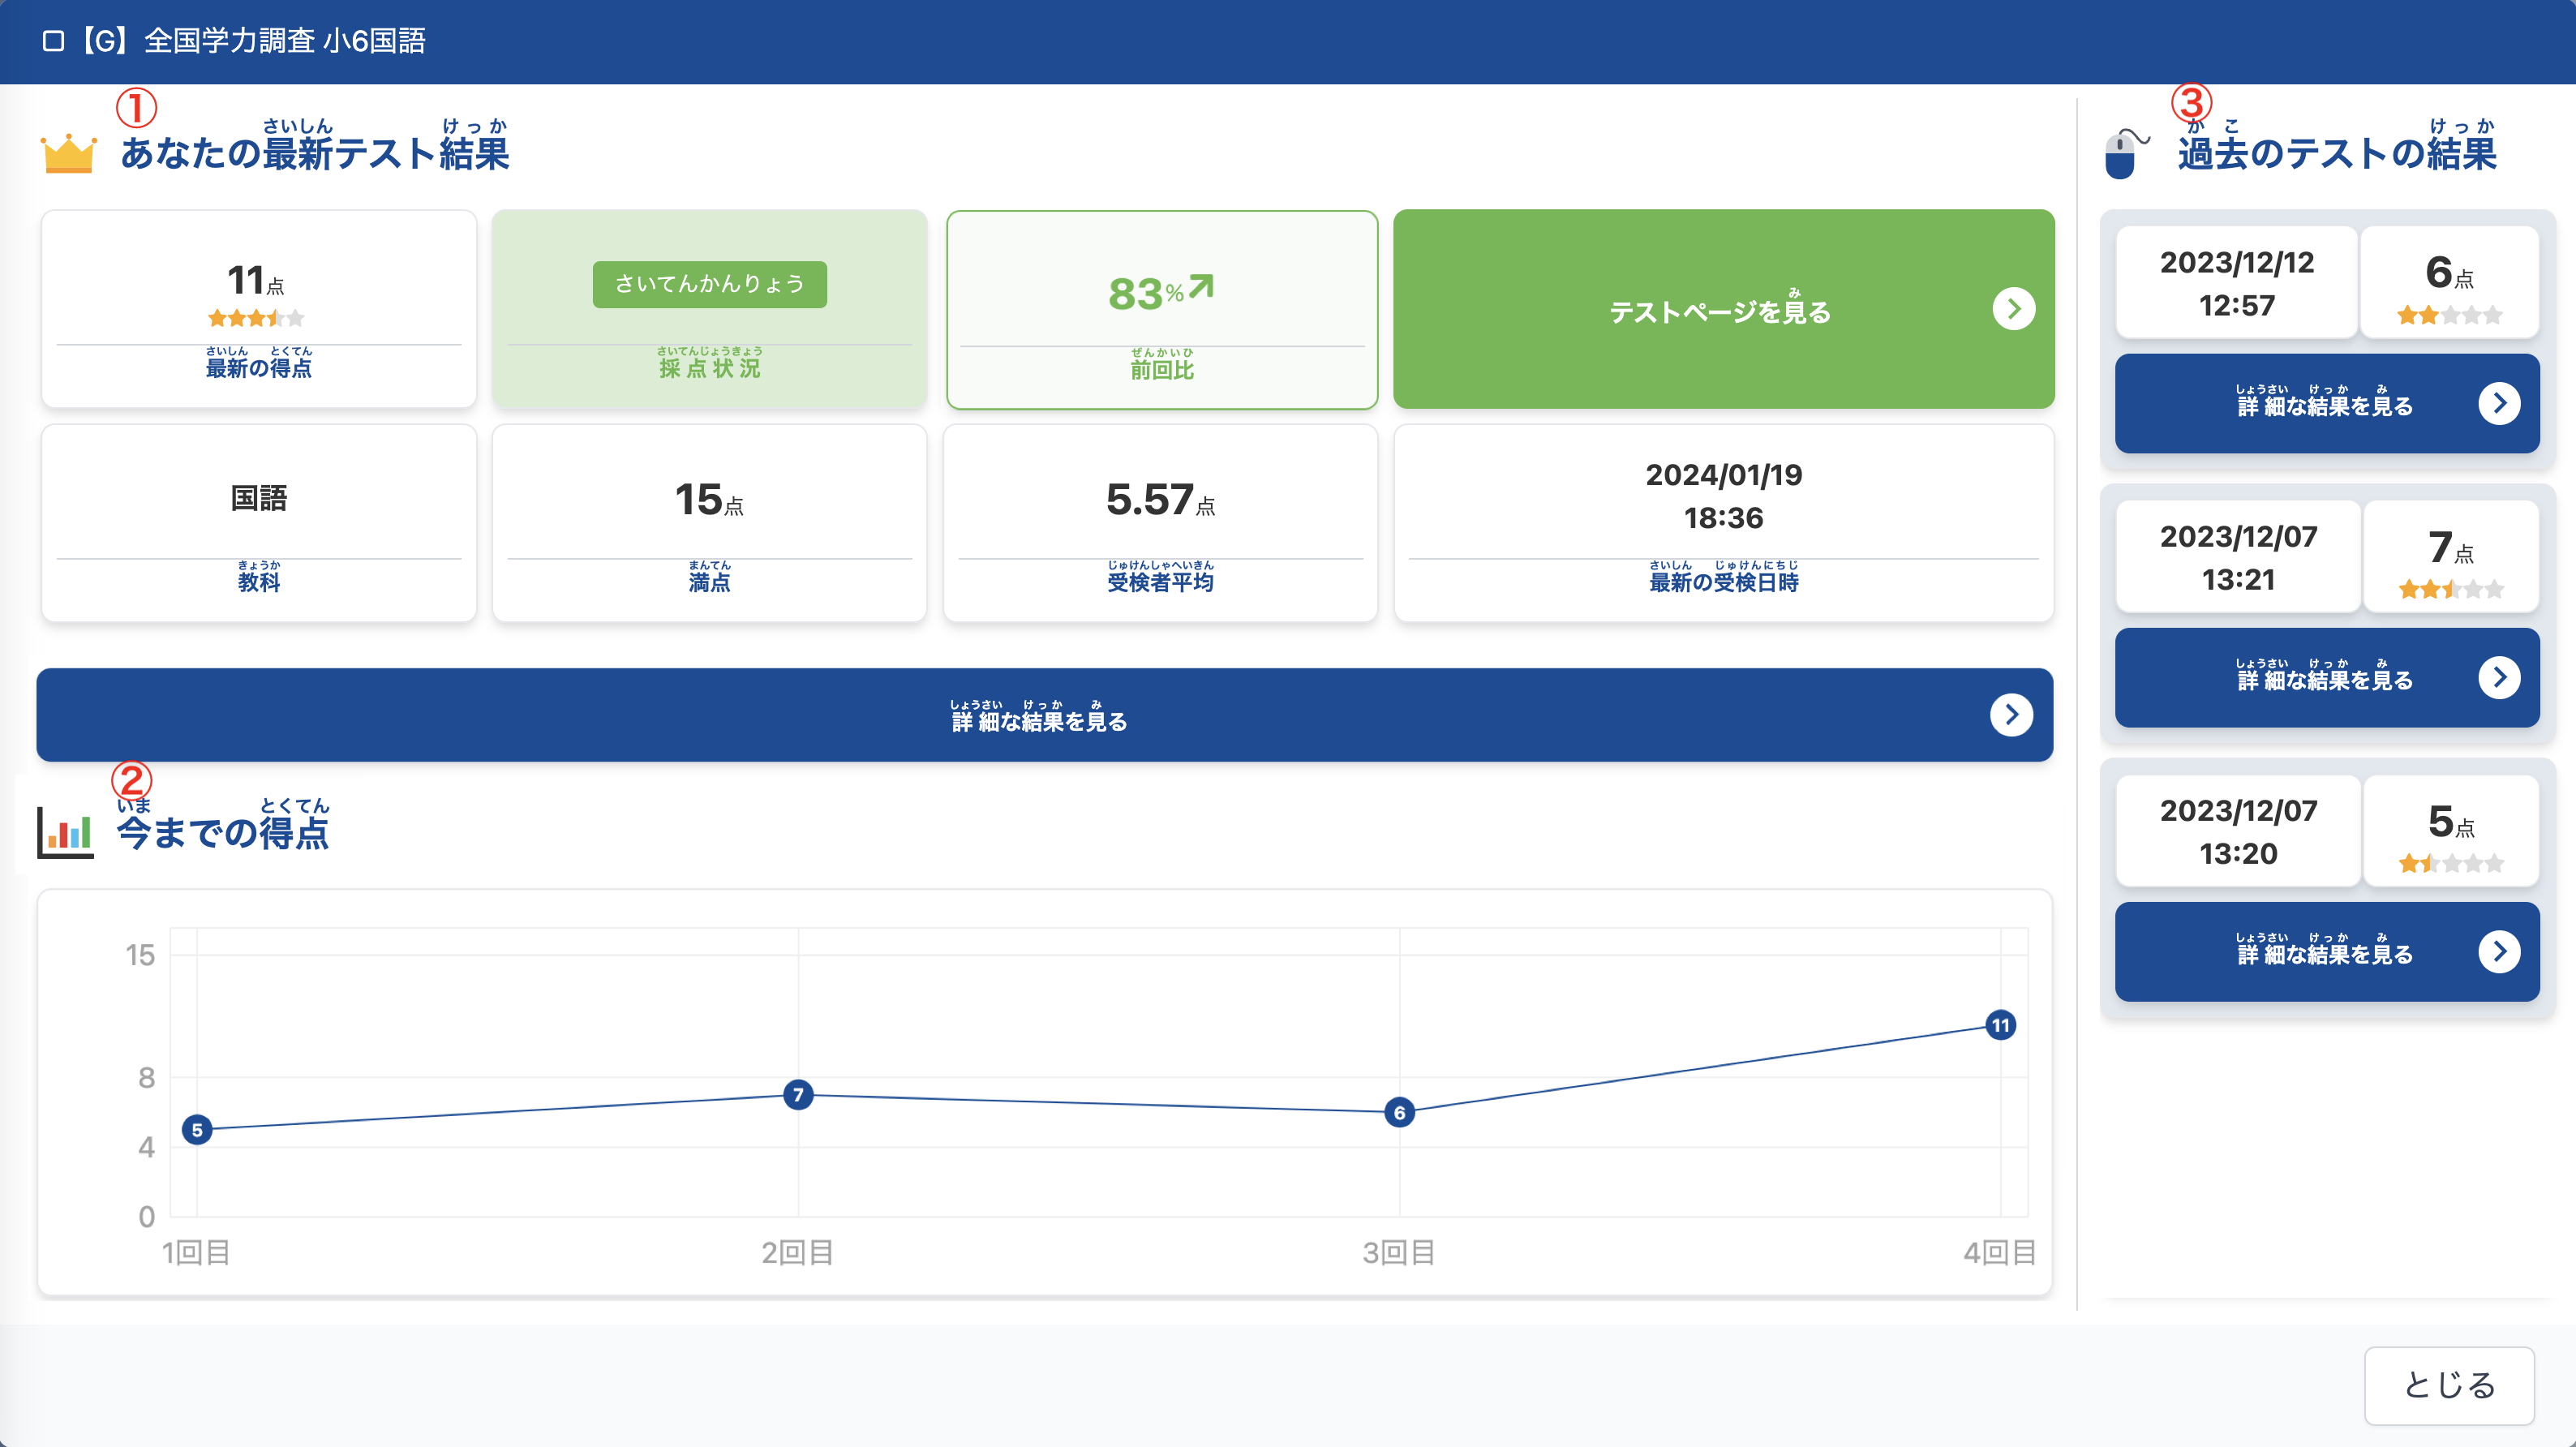This screenshot has width=2576, height=1447.
Task: Click the star rating under the 6点 score
Action: (x=2449, y=316)
